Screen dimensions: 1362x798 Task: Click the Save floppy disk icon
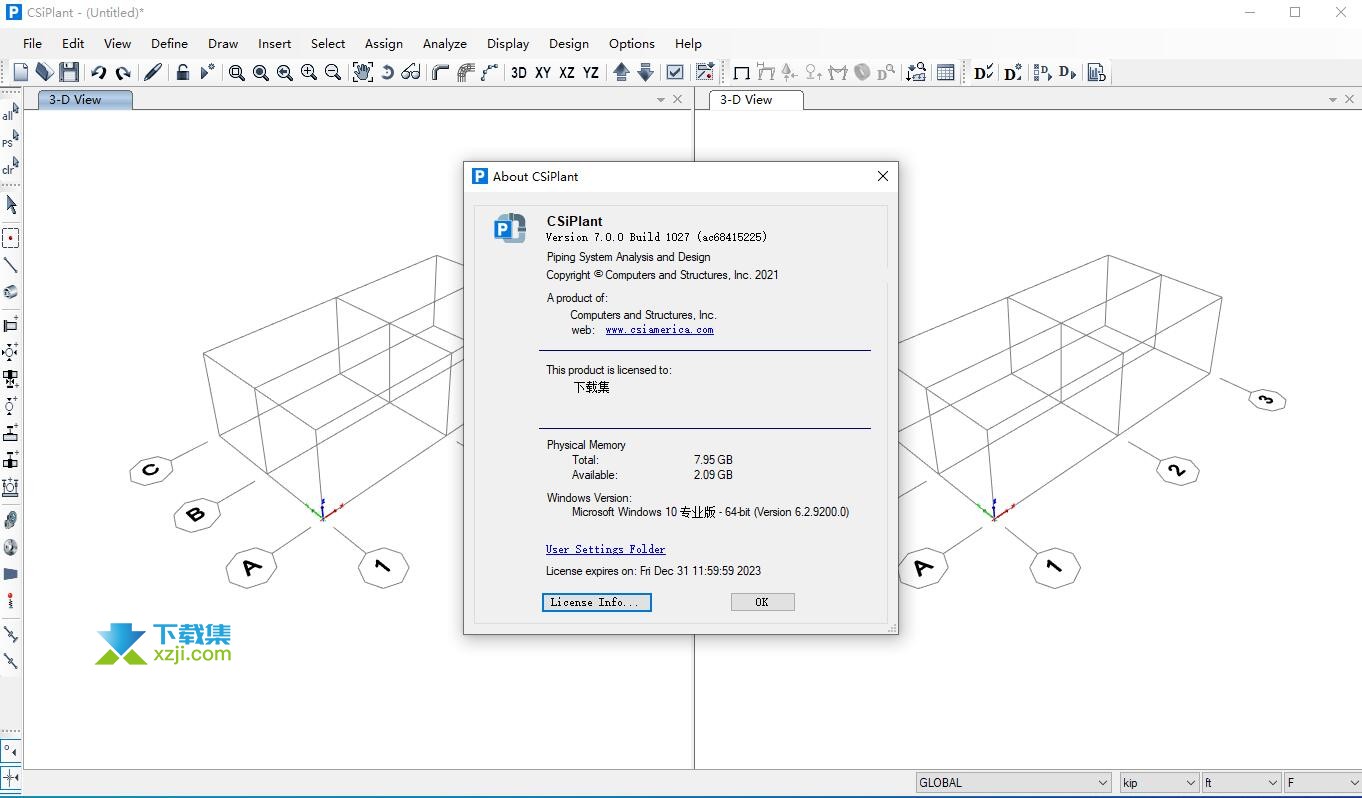point(69,72)
